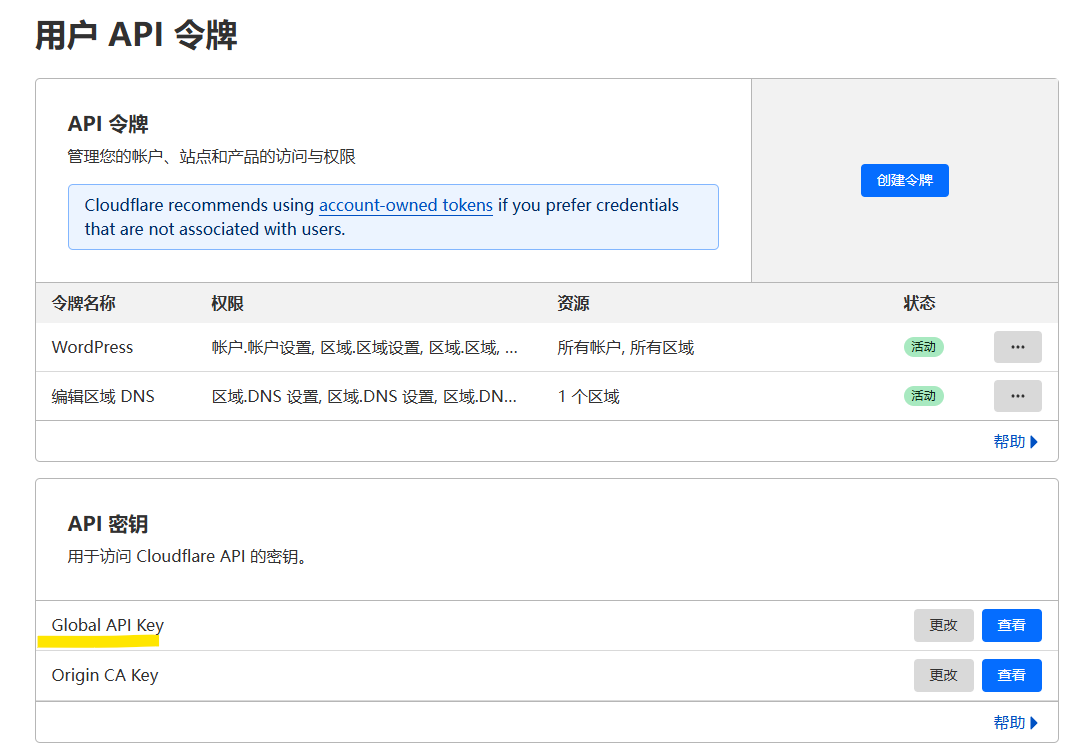Click the 活动 status badge for WordPress
Viewport: 1067px width, 749px height.
923,347
